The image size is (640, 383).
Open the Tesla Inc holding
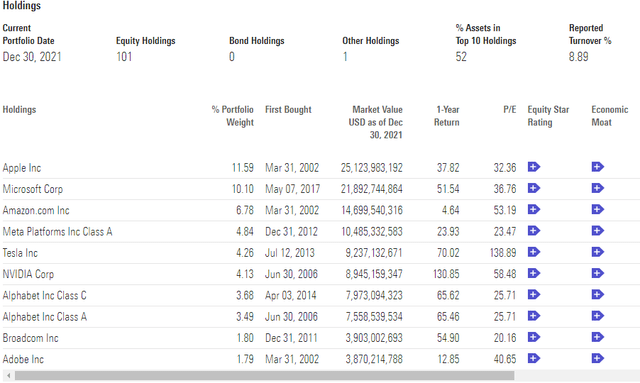coord(20,253)
